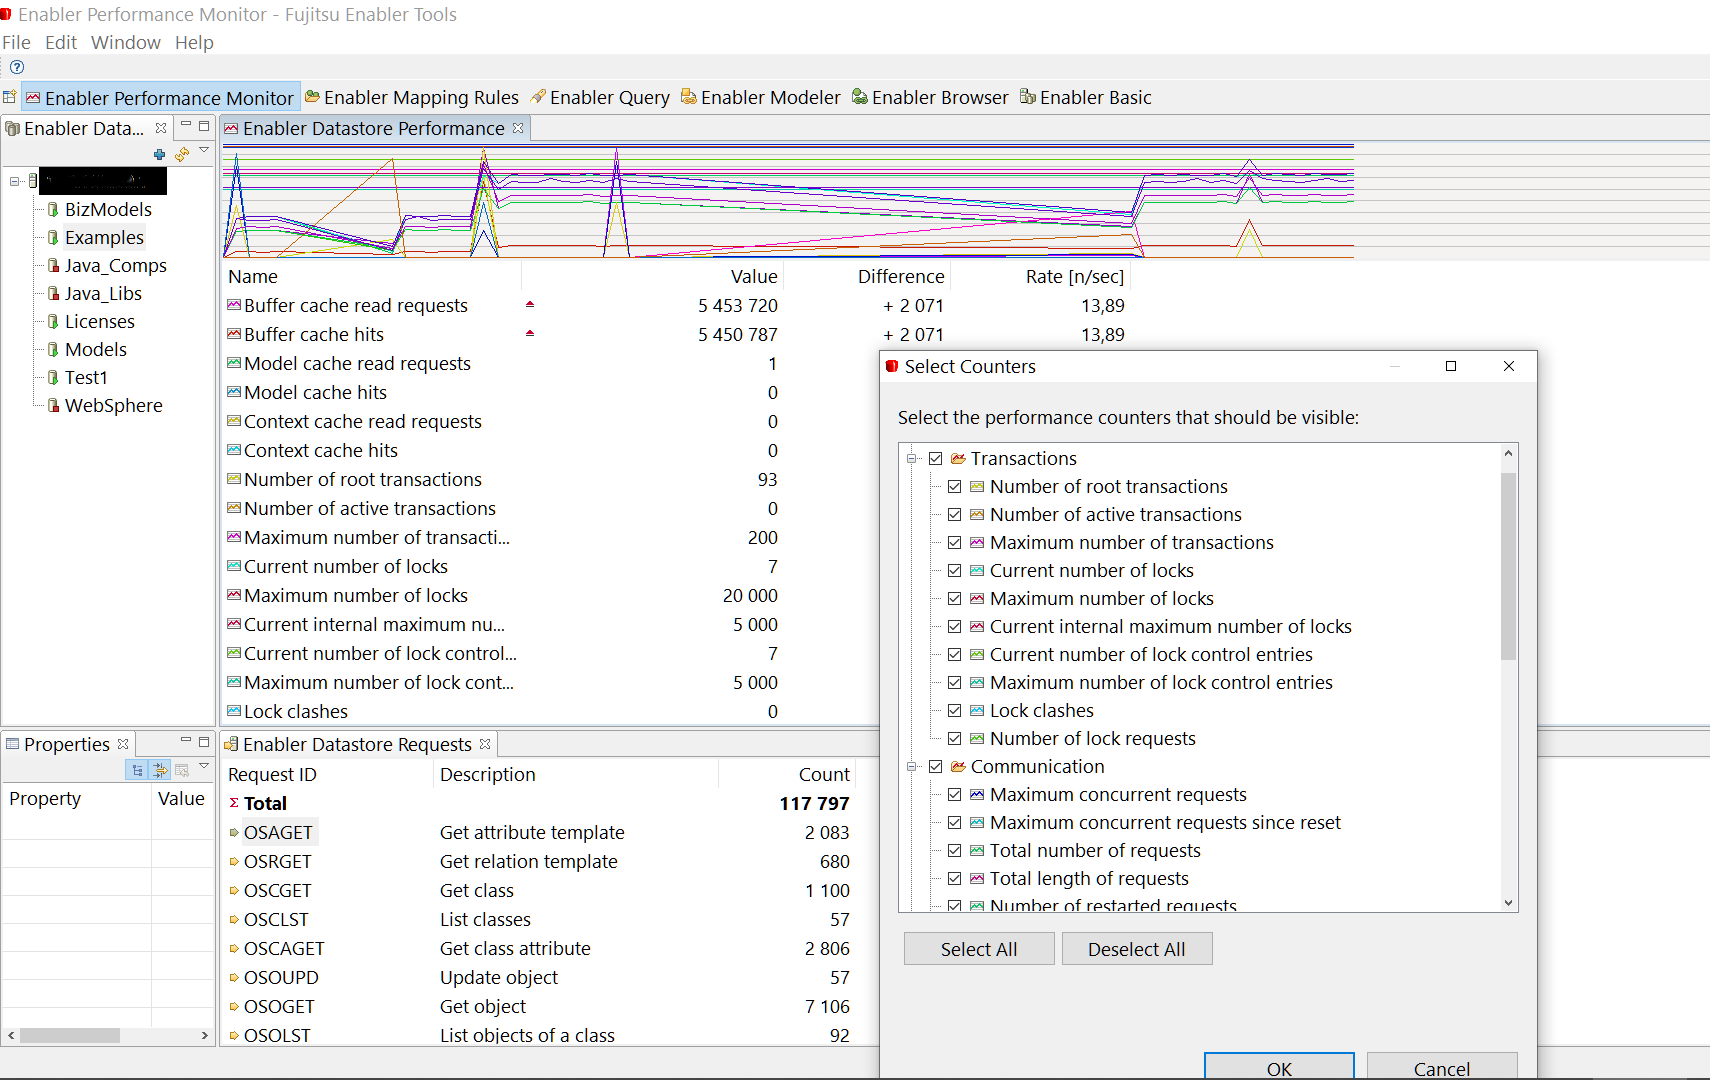The width and height of the screenshot is (1710, 1080).
Task: Open the new perspective icon
Action: pyautogui.click(x=10, y=97)
